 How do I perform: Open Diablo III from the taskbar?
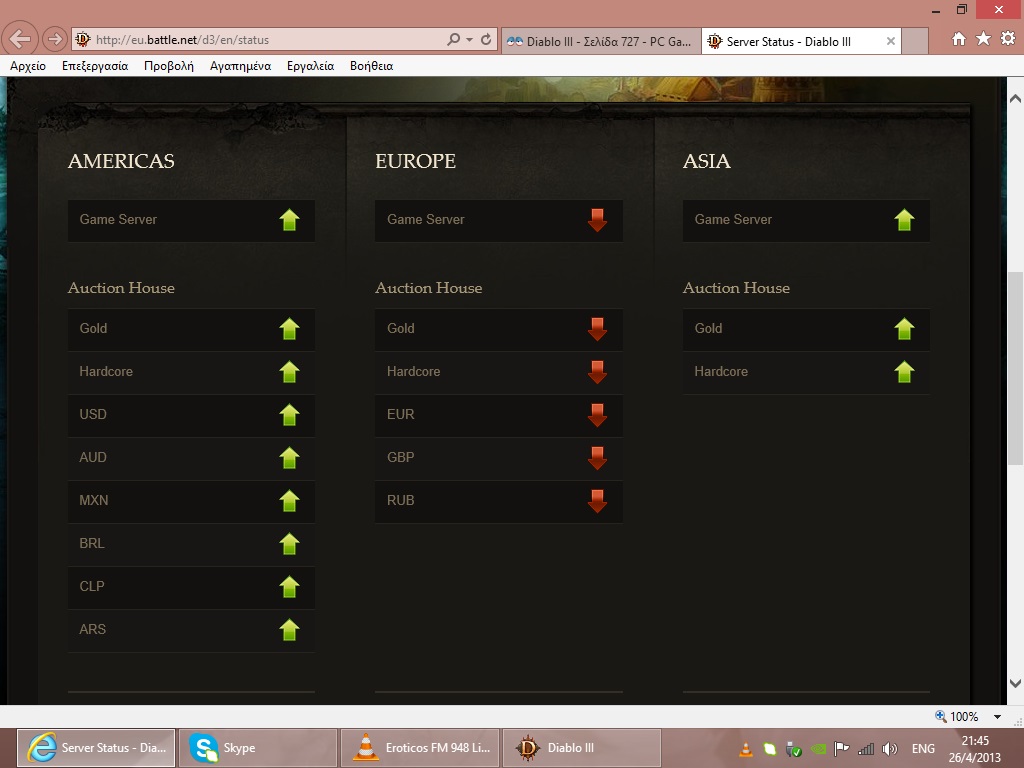pyautogui.click(x=582, y=748)
